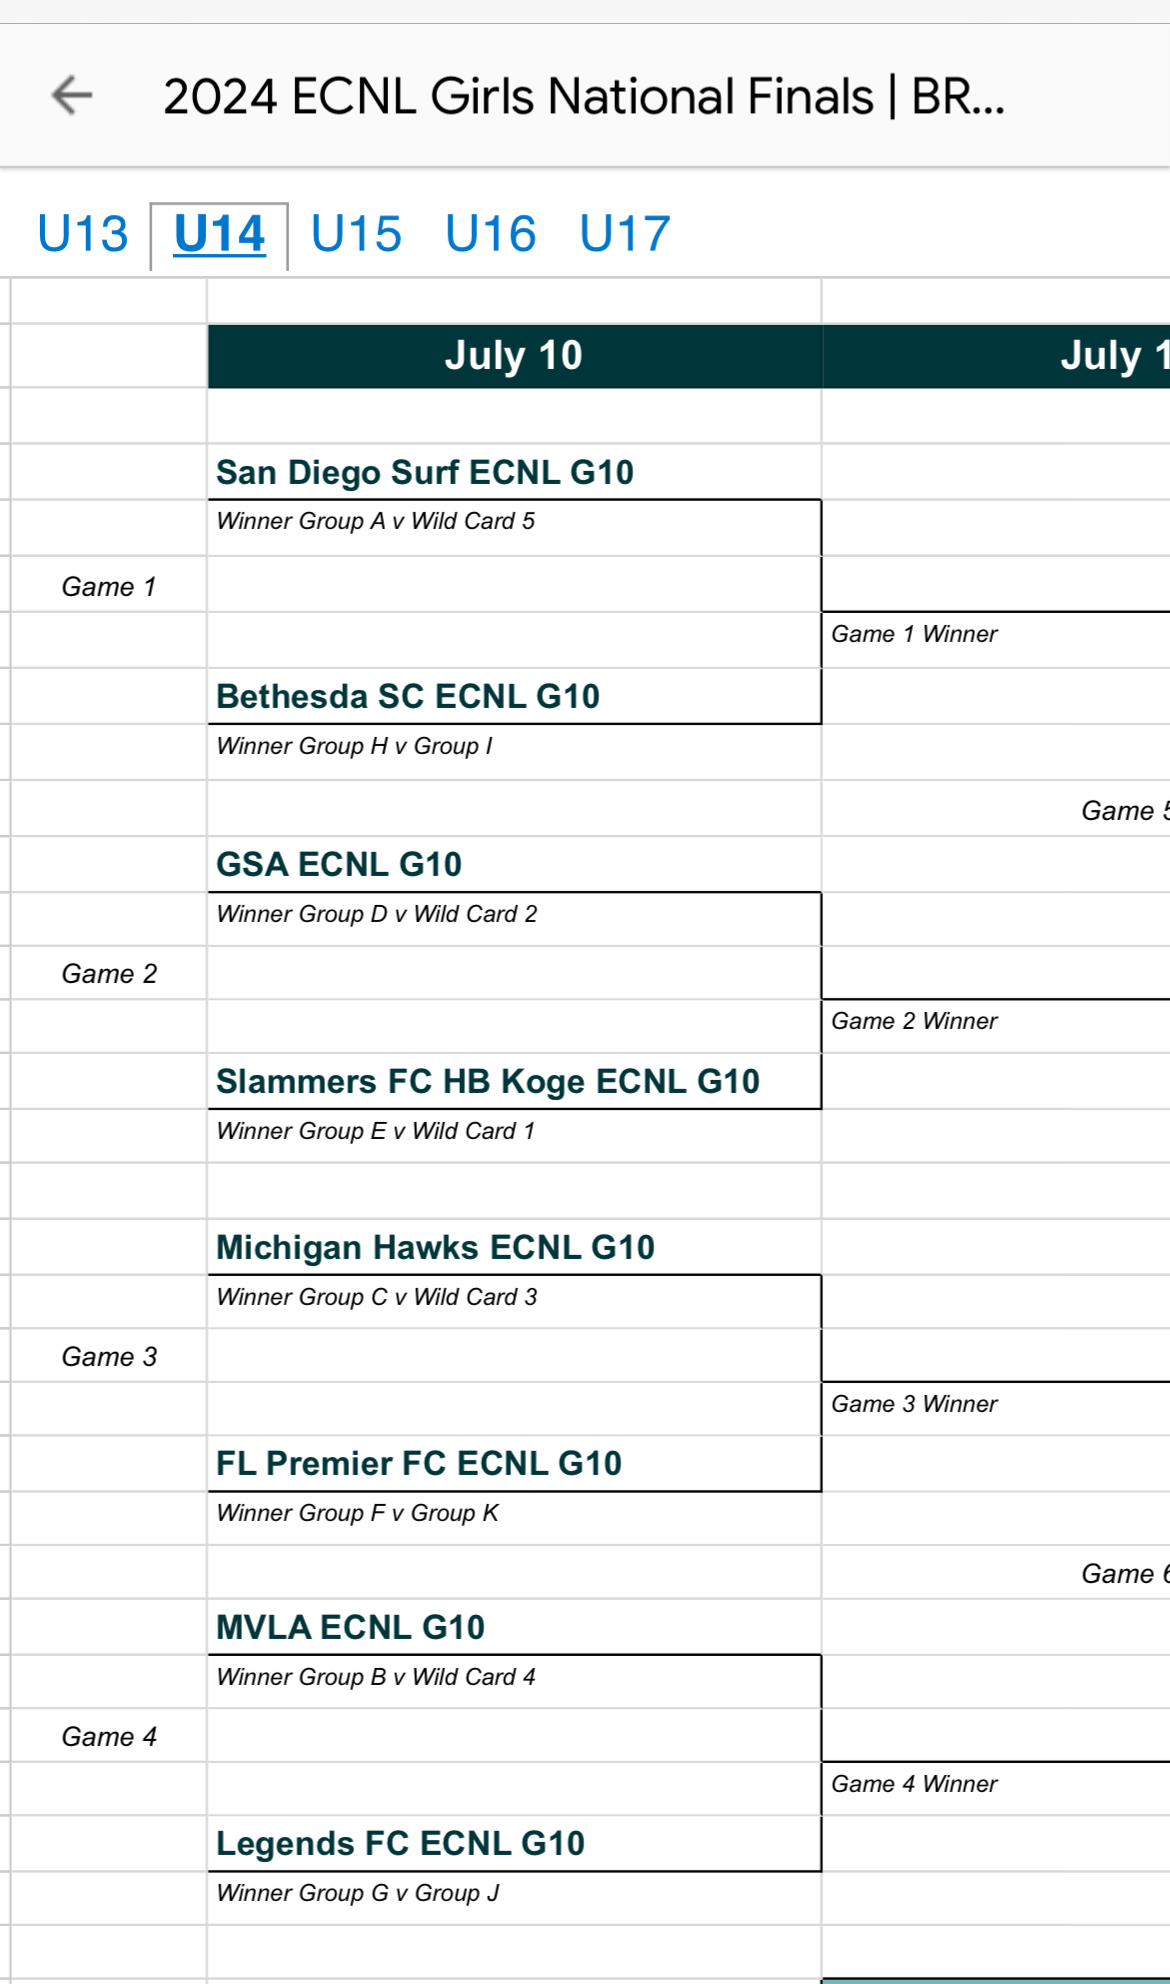Click the Game 2 label cell
1170x1984 pixels.
(x=109, y=974)
